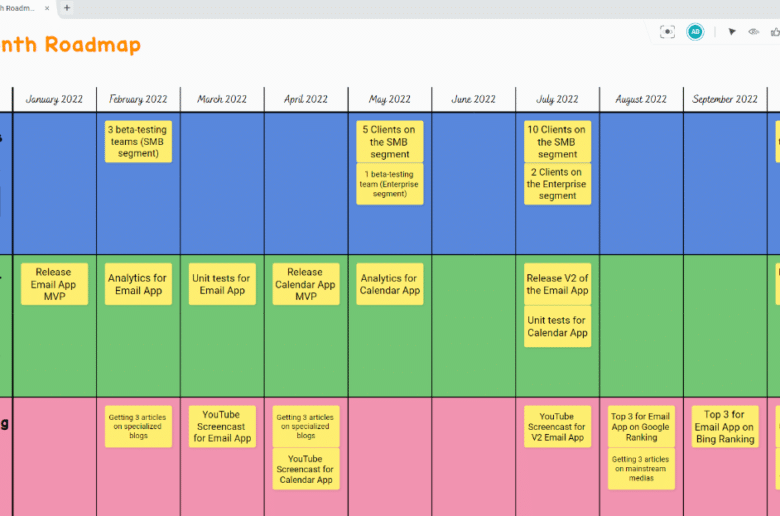This screenshot has width=780, height=516.
Task: Click the thumbs-up reactions icon
Action: tap(774, 32)
